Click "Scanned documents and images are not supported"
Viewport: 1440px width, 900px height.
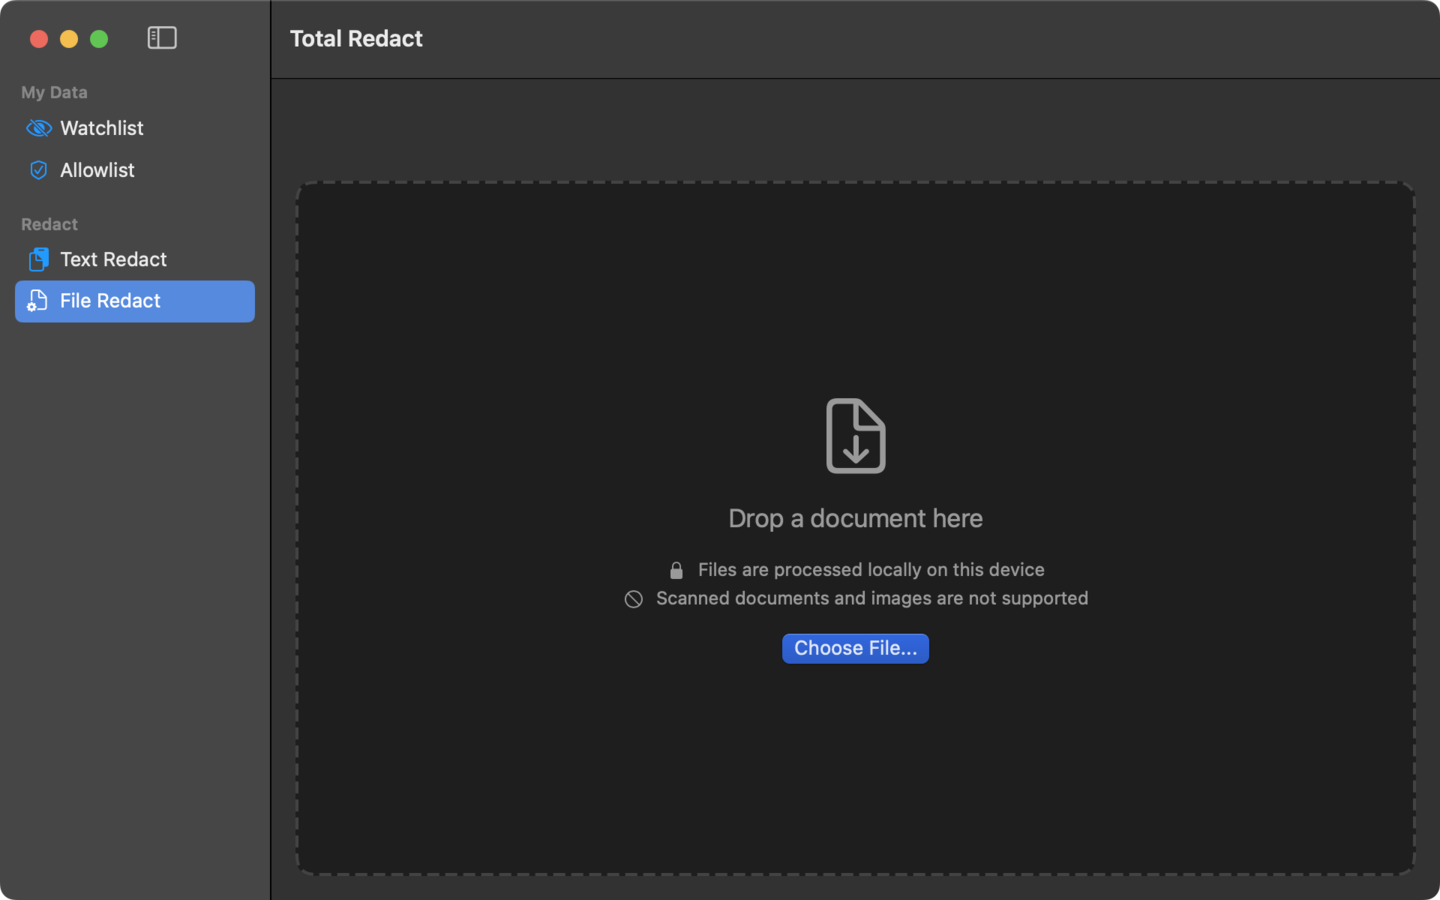tap(872, 598)
